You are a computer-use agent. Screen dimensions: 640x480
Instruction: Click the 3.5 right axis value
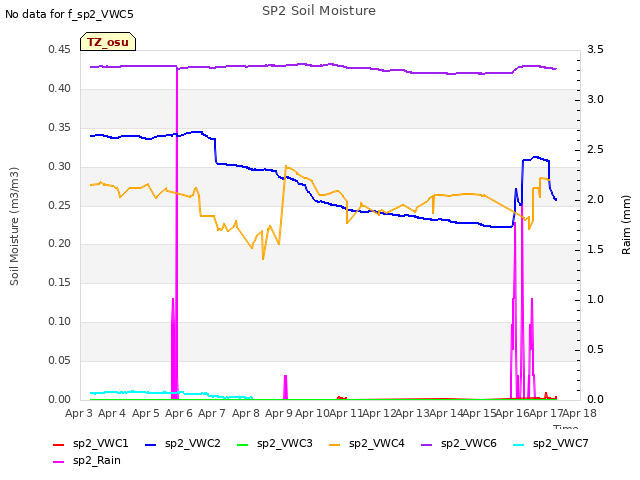pyautogui.click(x=595, y=50)
